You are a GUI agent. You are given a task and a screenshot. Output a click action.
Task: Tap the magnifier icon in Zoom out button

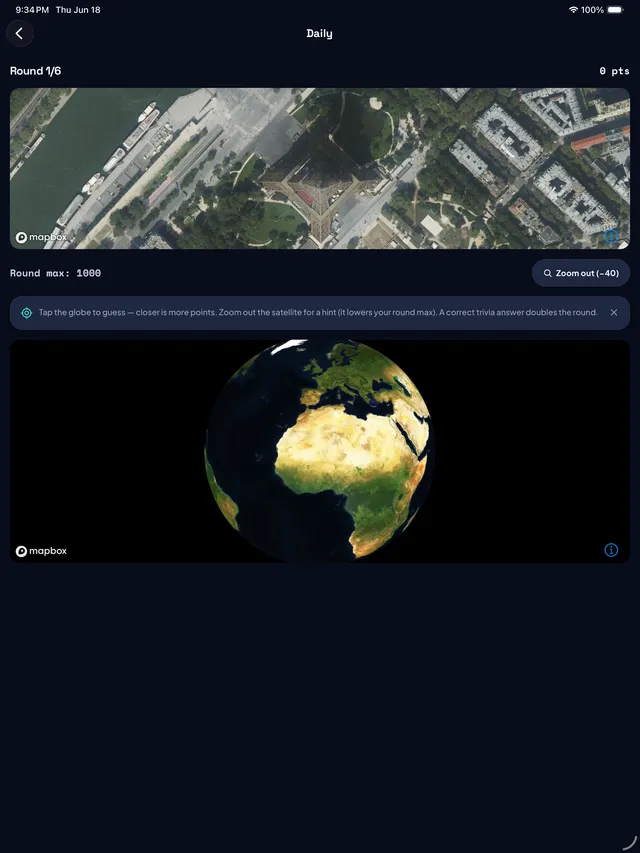tap(547, 273)
